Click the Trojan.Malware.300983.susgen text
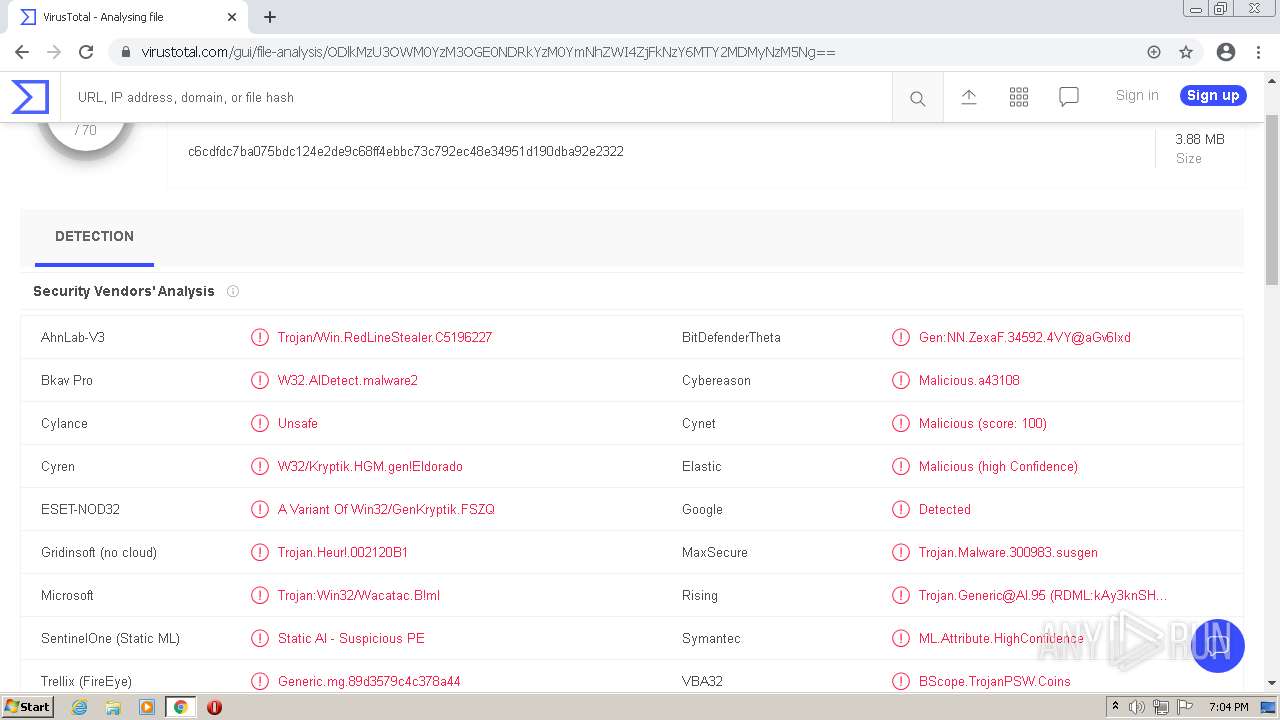This screenshot has height=720, width=1280. click(x=1008, y=552)
